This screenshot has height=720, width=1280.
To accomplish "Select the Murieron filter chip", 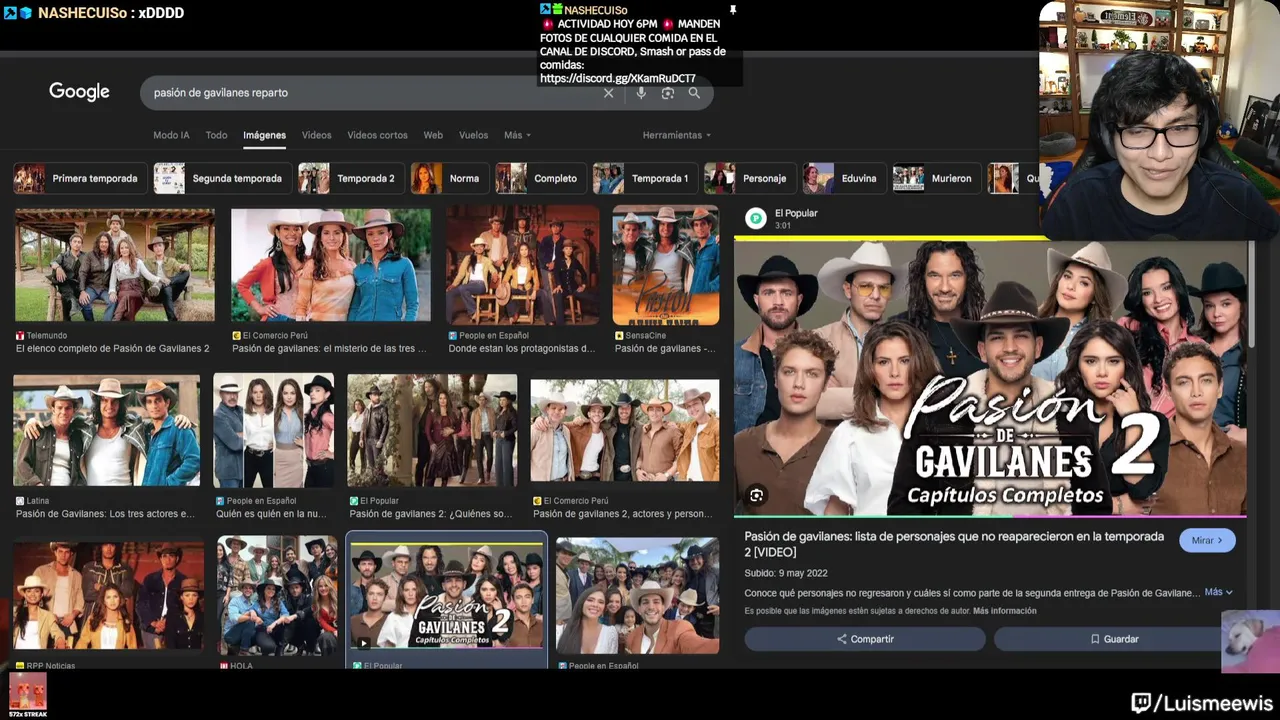I will point(937,178).
